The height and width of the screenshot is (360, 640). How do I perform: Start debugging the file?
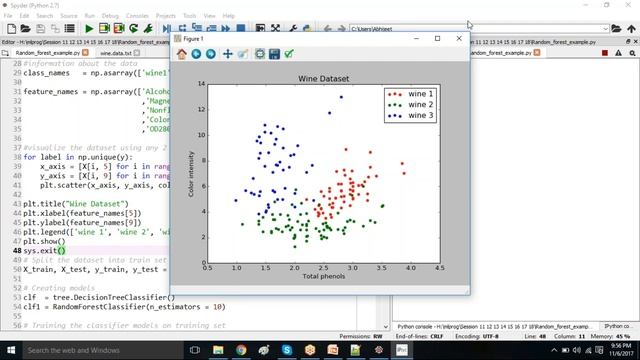tap(167, 29)
